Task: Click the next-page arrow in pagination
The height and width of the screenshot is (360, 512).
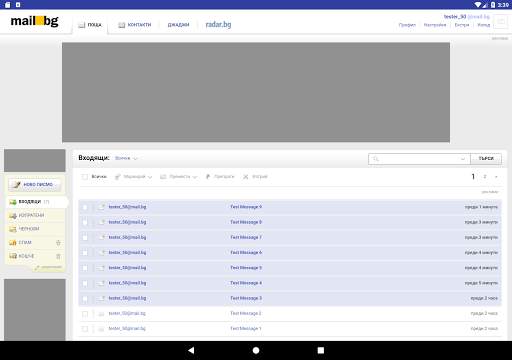Action: [496, 177]
